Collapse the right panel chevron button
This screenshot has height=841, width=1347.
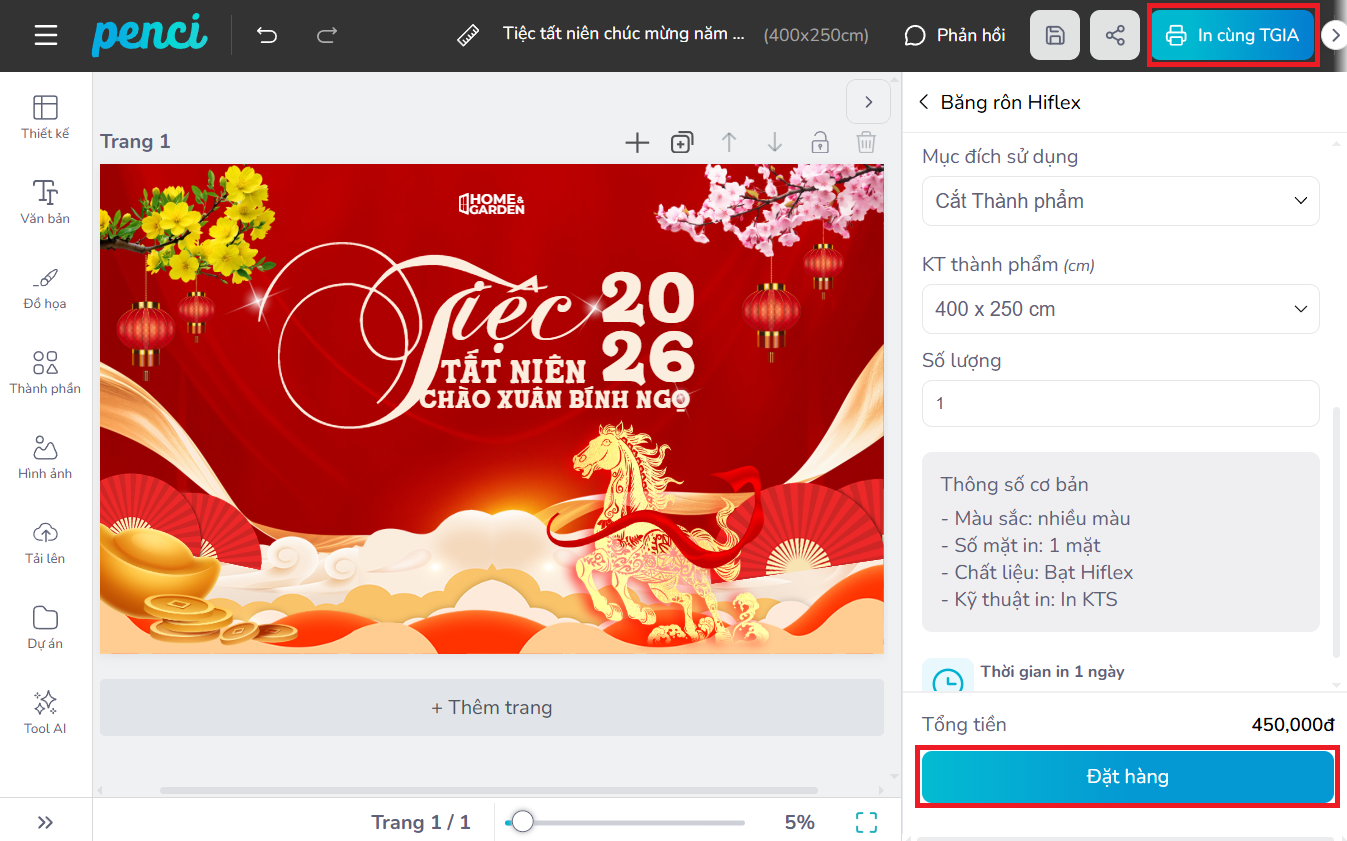click(868, 102)
